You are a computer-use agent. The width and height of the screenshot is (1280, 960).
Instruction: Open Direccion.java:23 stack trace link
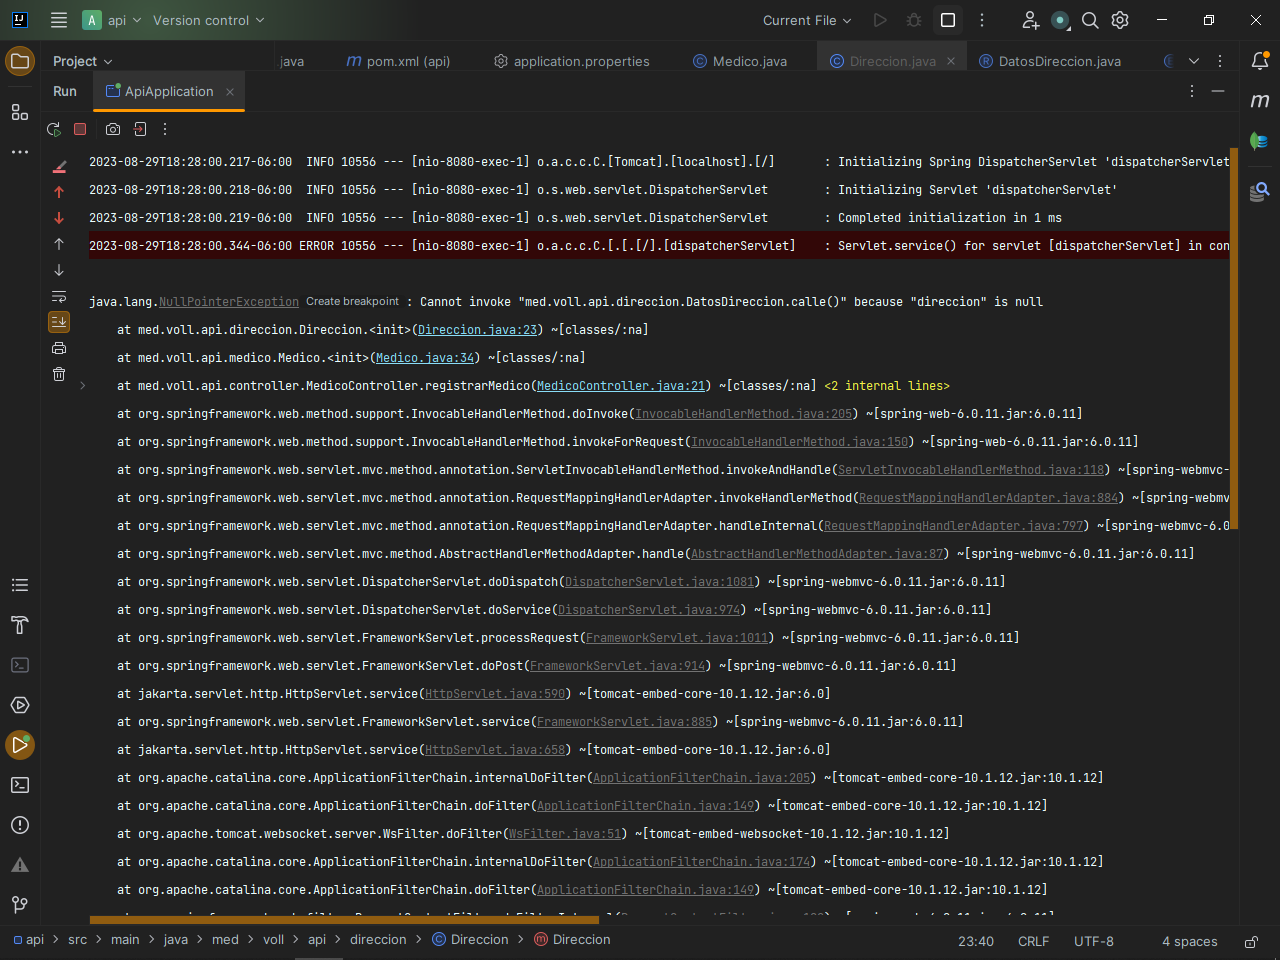tap(478, 330)
